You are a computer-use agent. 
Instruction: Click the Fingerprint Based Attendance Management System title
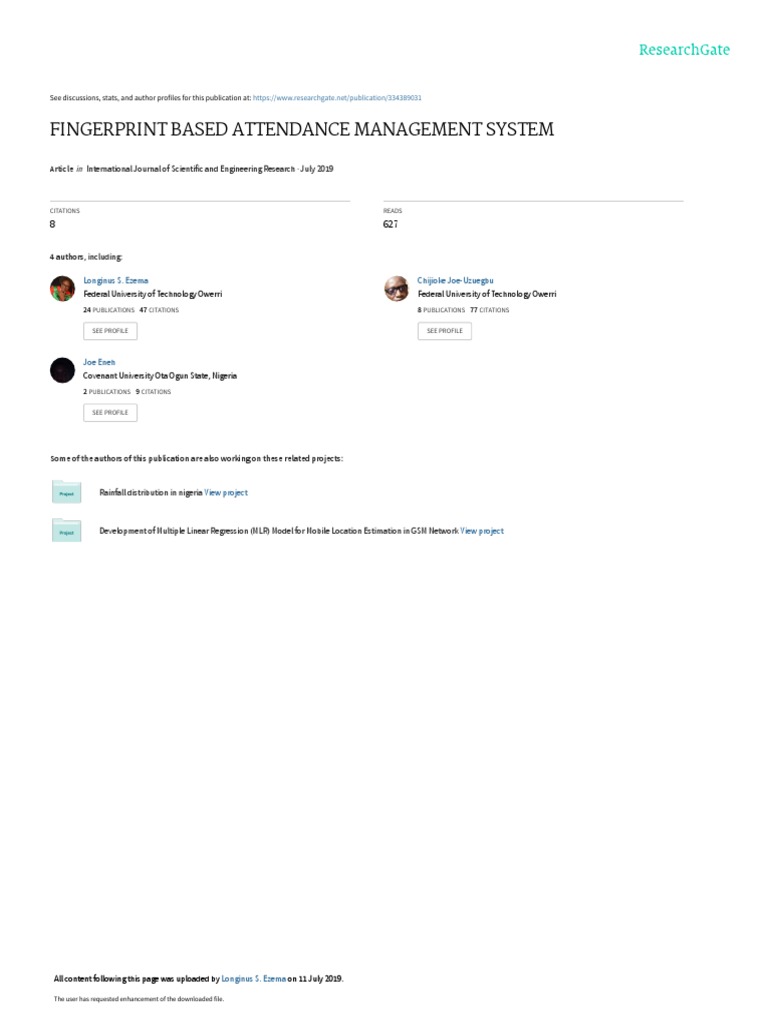tap(302, 129)
